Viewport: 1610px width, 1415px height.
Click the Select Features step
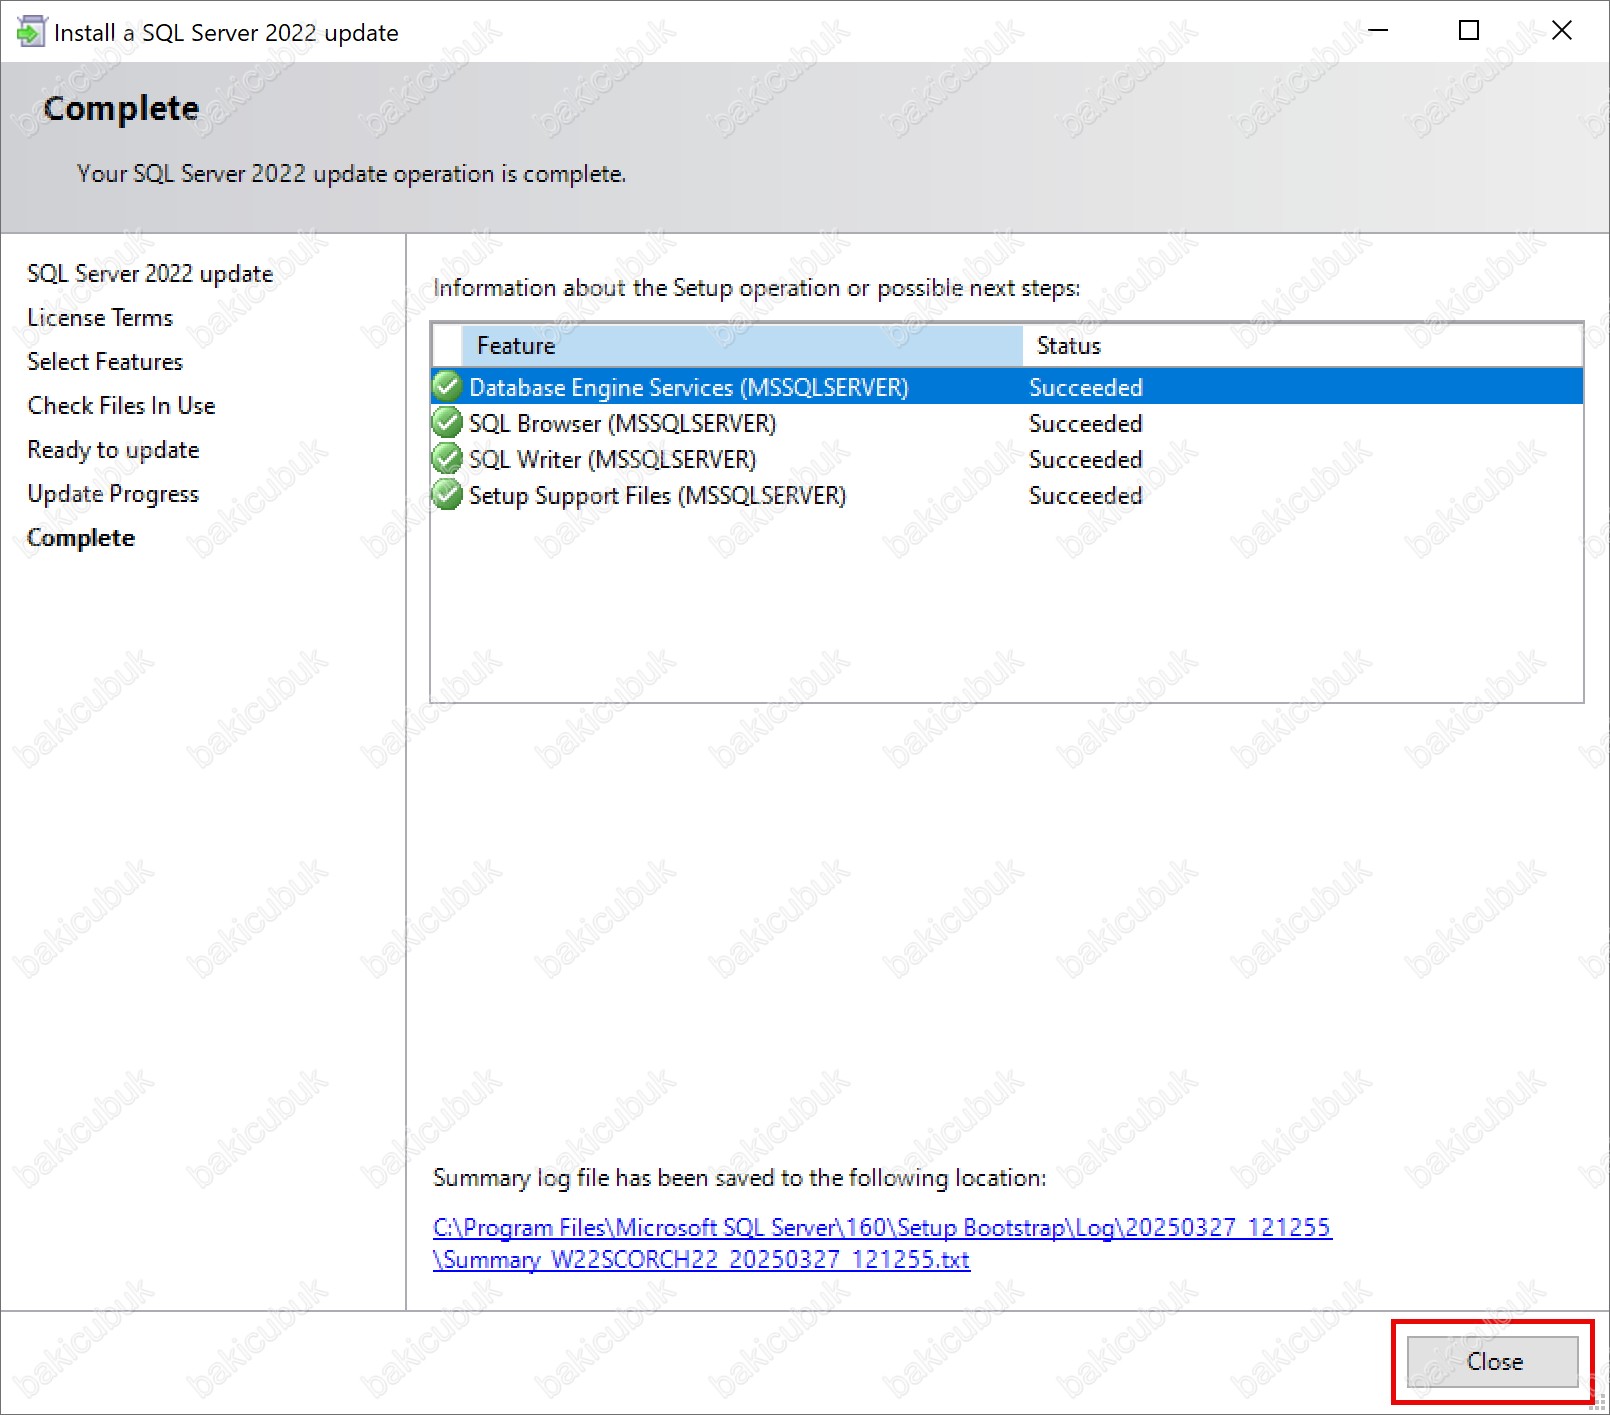coord(105,361)
